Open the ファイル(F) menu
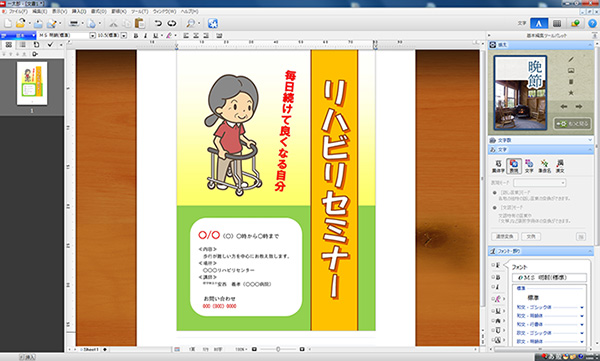This screenshot has height=361, width=600. coord(18,12)
